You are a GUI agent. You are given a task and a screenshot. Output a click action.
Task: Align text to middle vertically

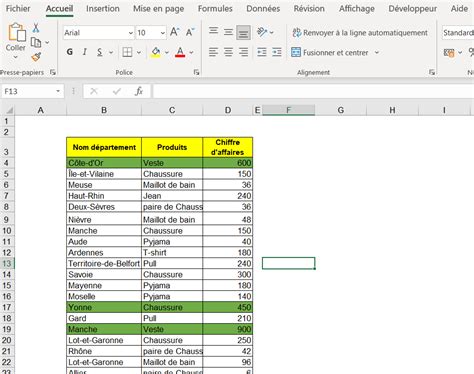pyautogui.click(x=228, y=32)
